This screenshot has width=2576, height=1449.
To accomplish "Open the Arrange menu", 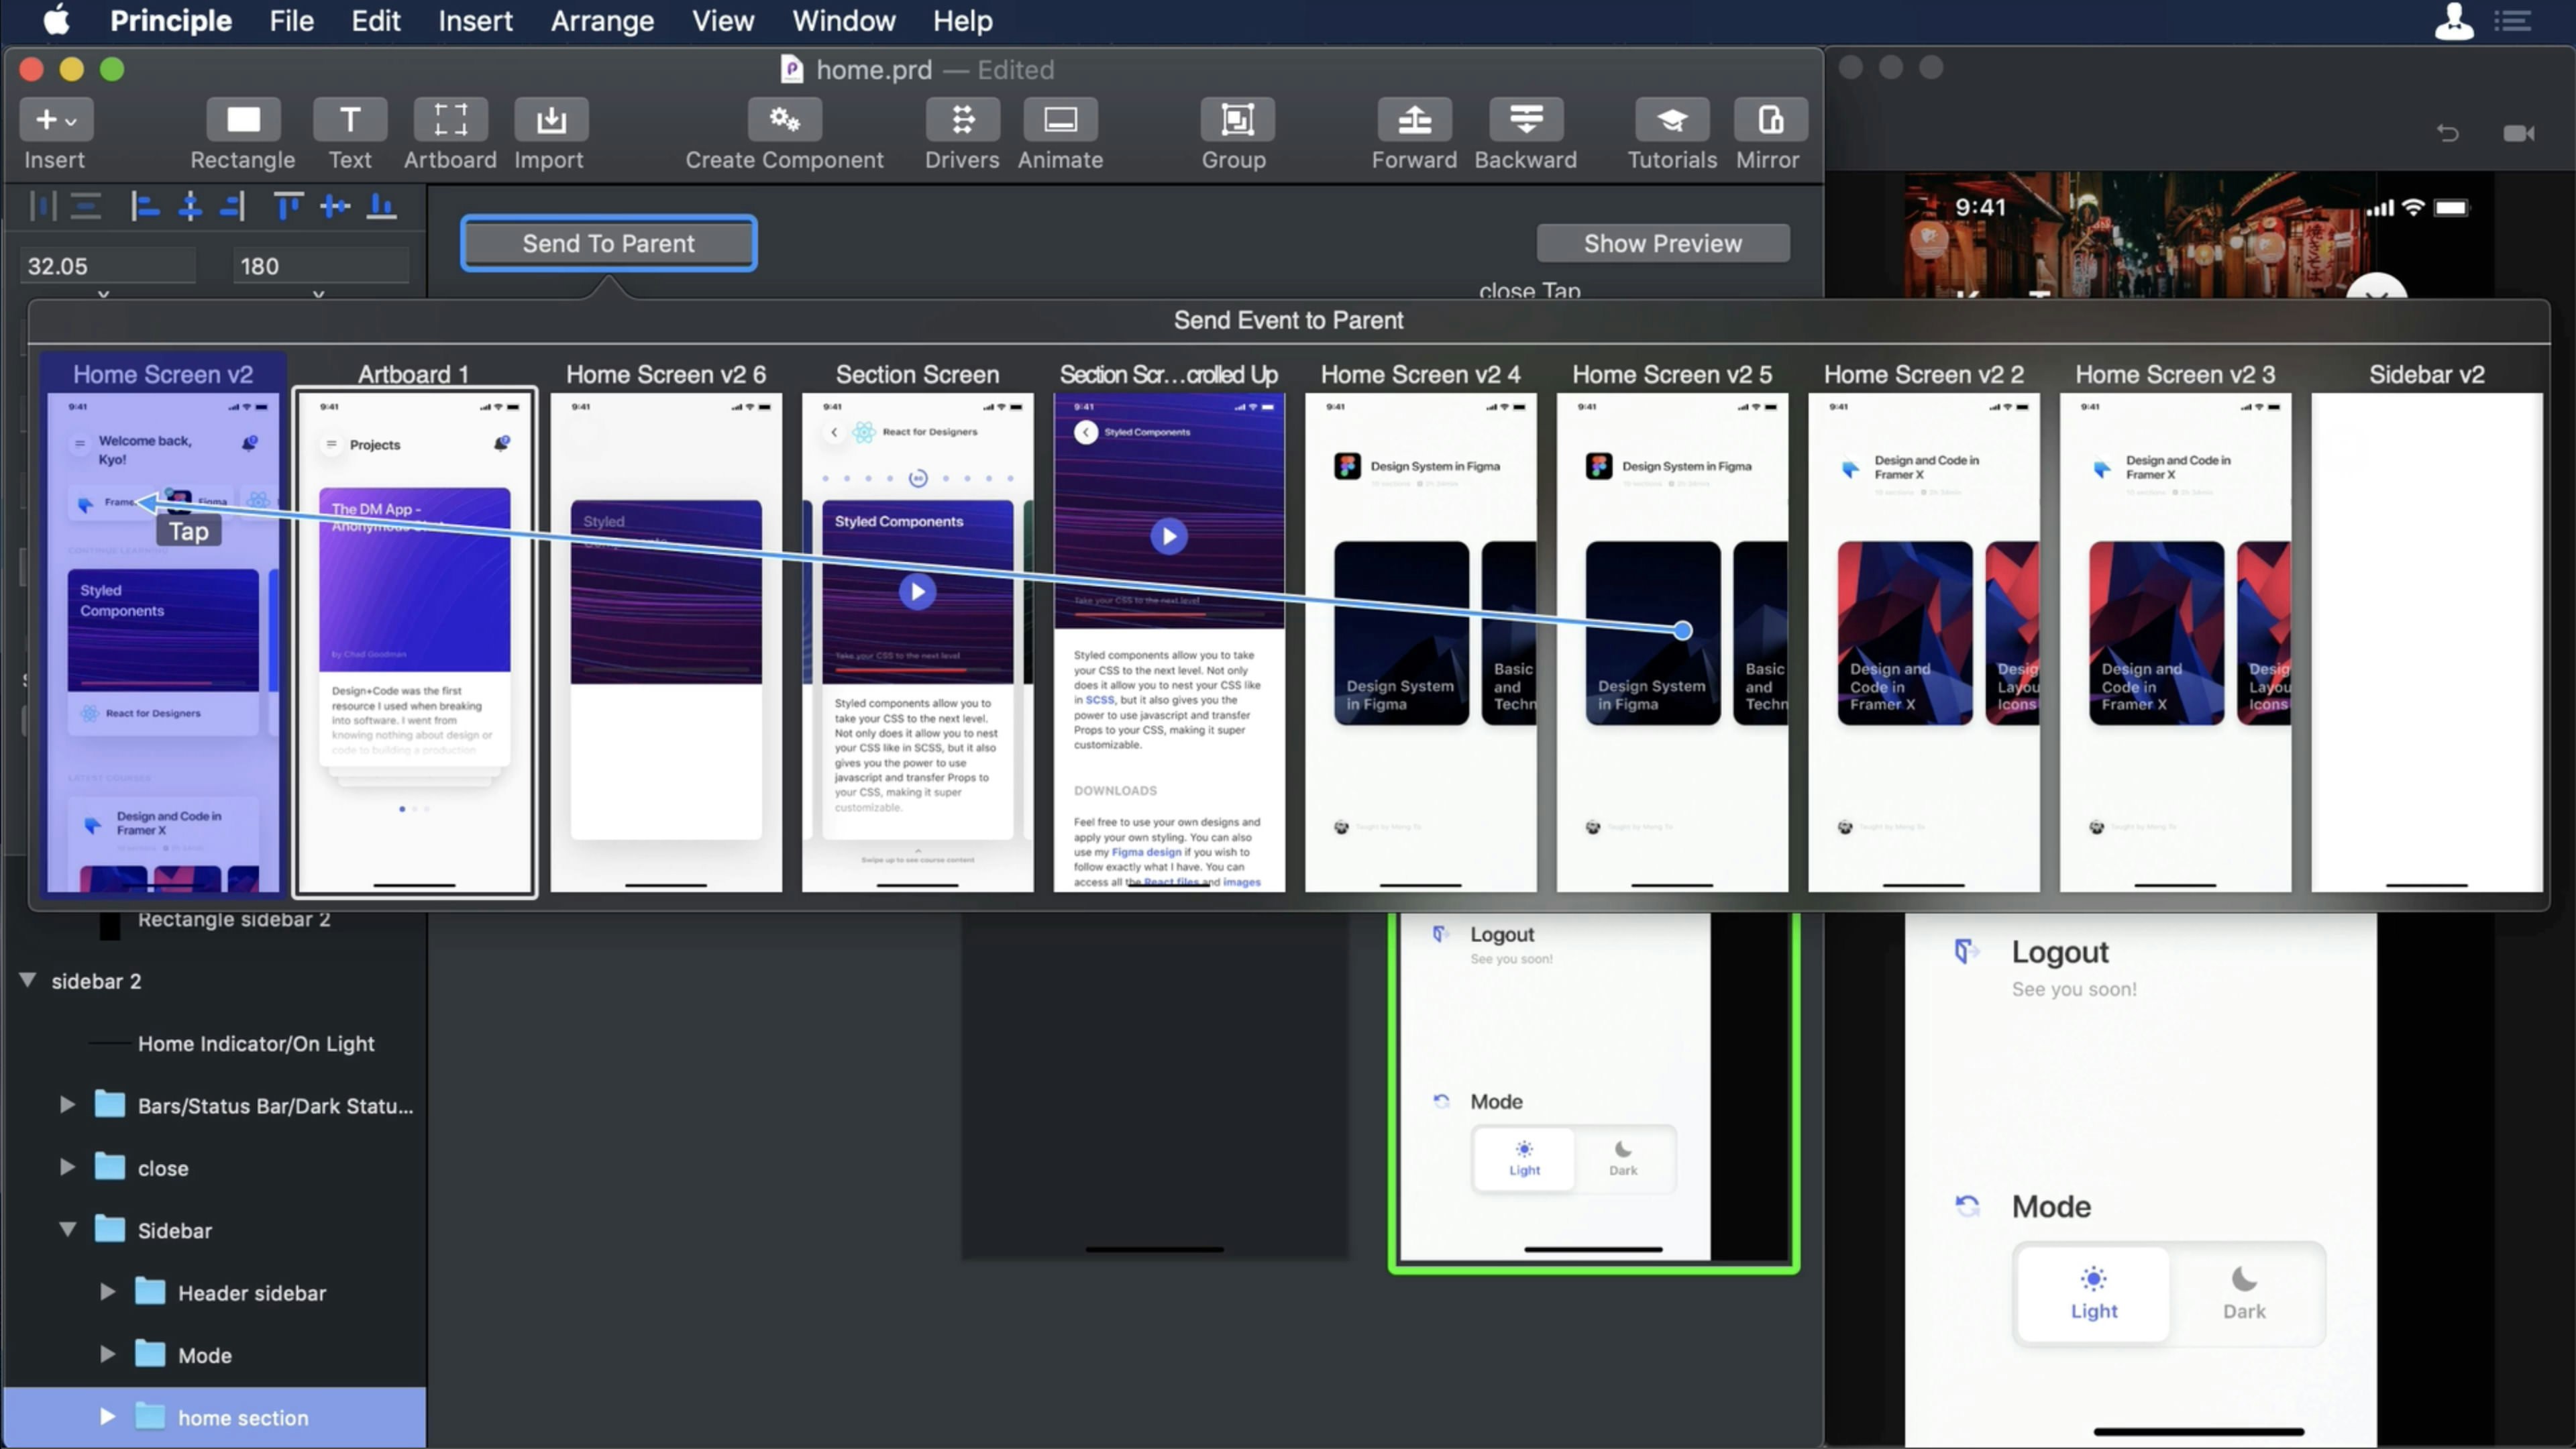I will (x=601, y=21).
